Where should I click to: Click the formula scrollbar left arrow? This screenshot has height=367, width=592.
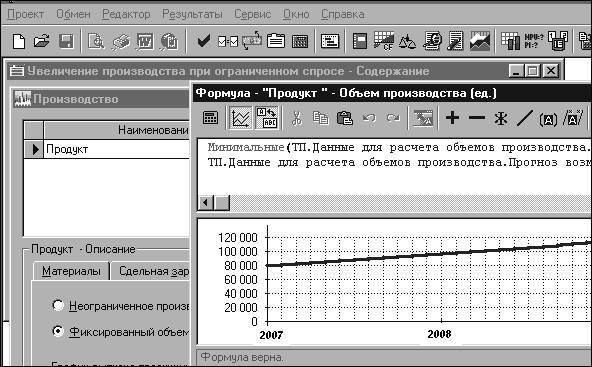(x=205, y=203)
